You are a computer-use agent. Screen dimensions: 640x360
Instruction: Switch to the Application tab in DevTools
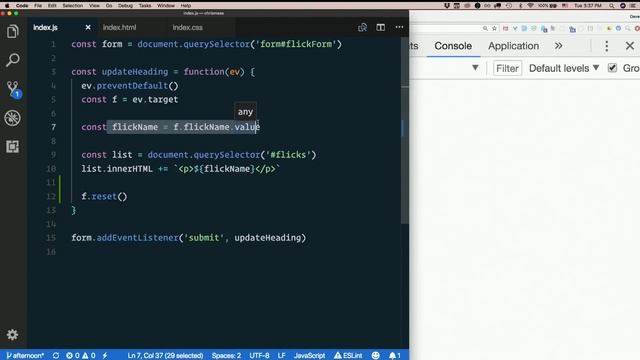513,46
